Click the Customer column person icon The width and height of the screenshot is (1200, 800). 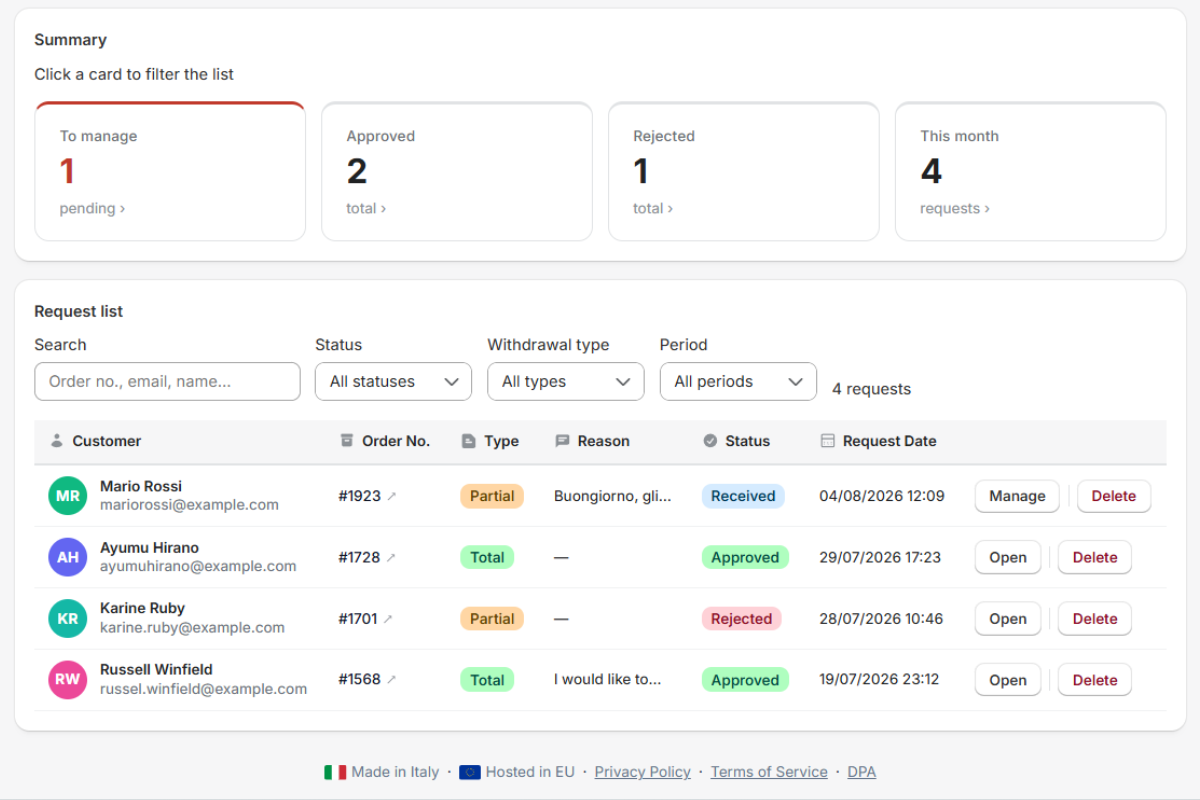(x=57, y=441)
